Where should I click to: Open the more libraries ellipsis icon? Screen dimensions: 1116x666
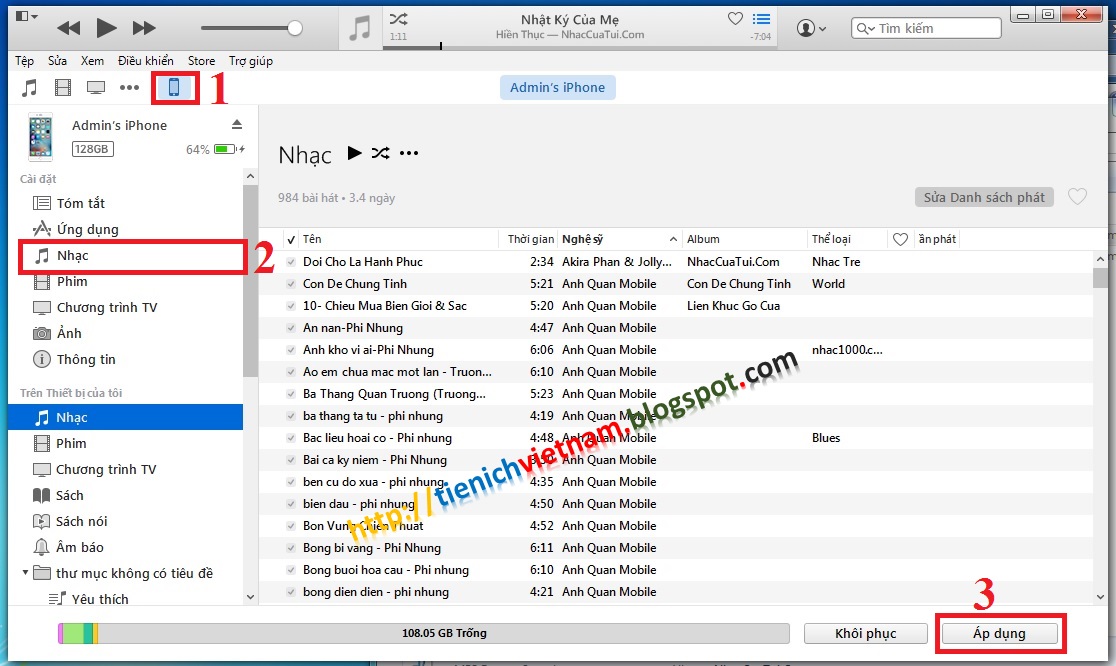pos(129,88)
